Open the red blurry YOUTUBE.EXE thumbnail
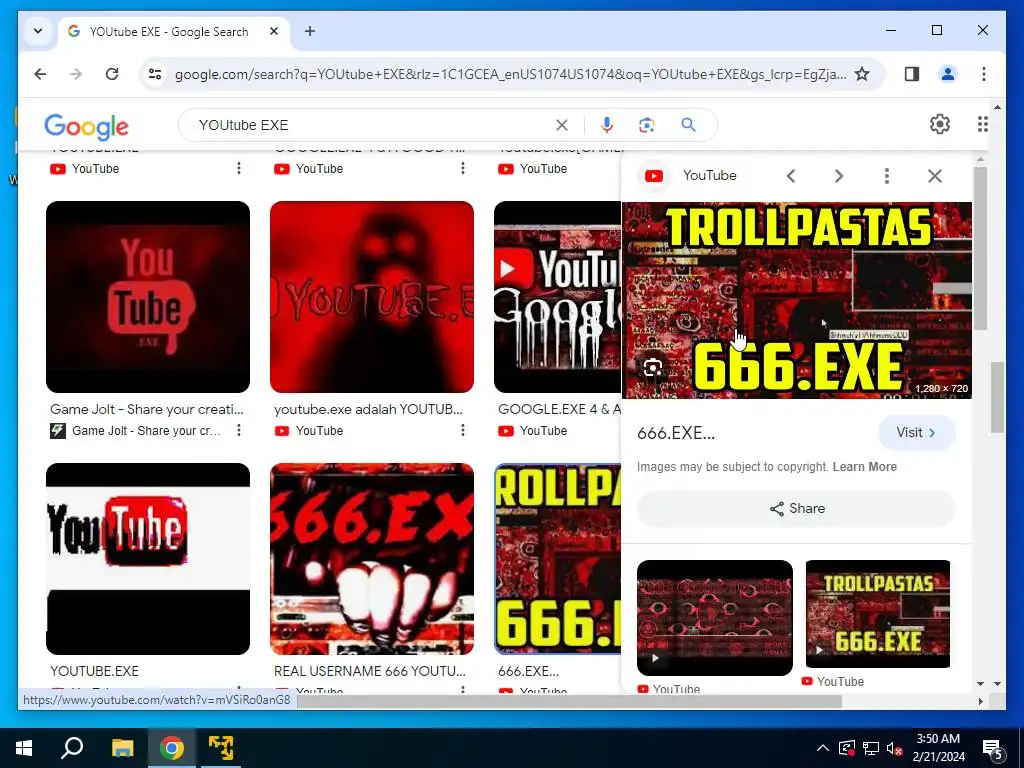The image size is (1024, 768). [x=372, y=296]
